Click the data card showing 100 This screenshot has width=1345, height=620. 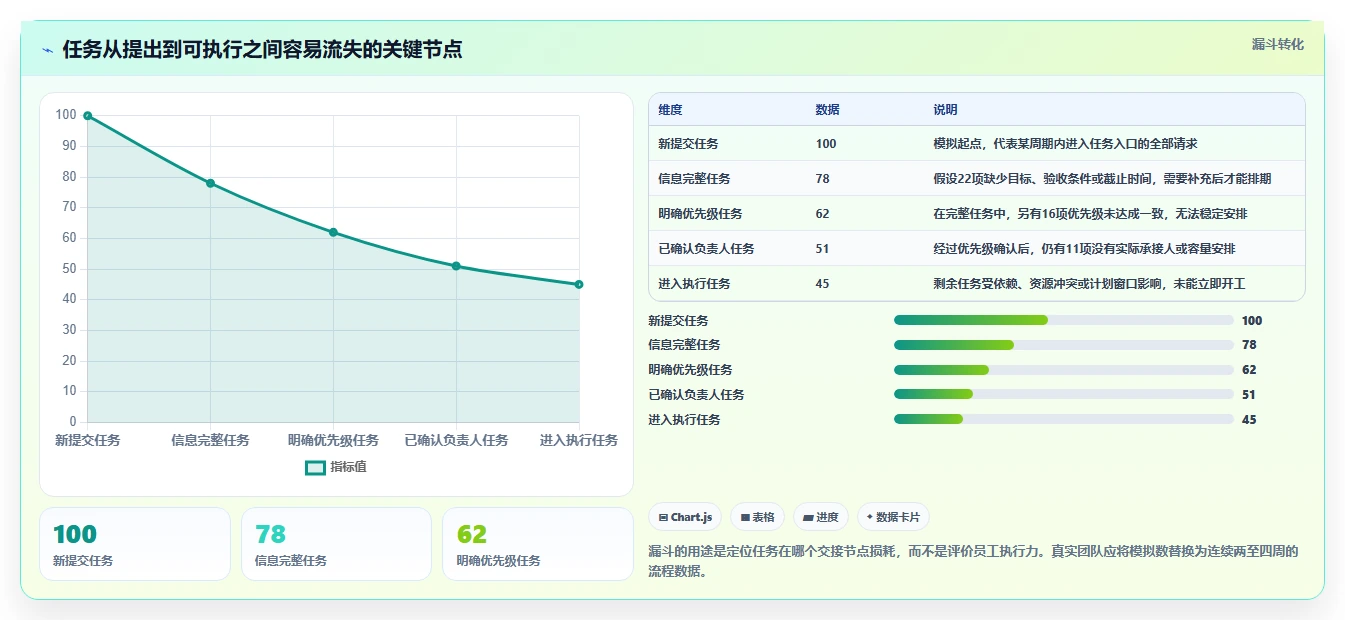135,544
